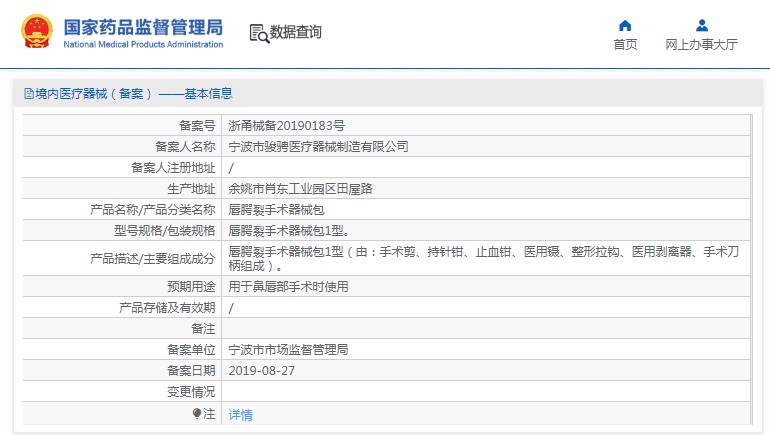Click the 备案单位 row label
Image resolution: width=770 pixels, height=435 pixels.
192,350
